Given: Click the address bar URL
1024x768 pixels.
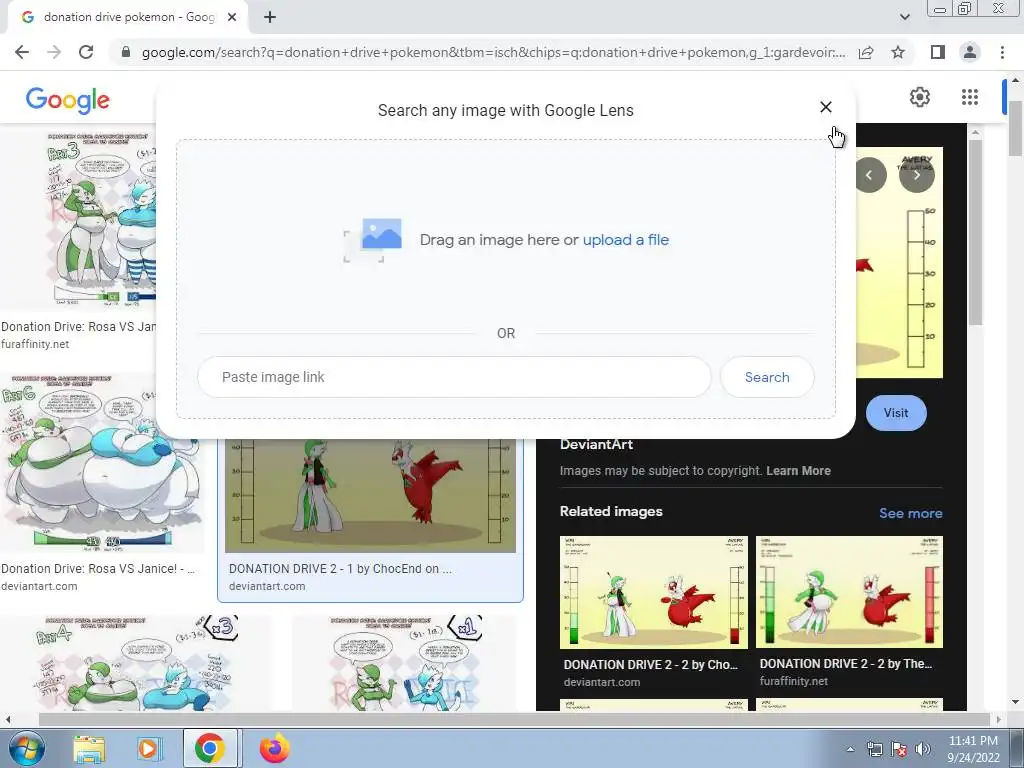Looking at the screenshot, I should (x=493, y=52).
